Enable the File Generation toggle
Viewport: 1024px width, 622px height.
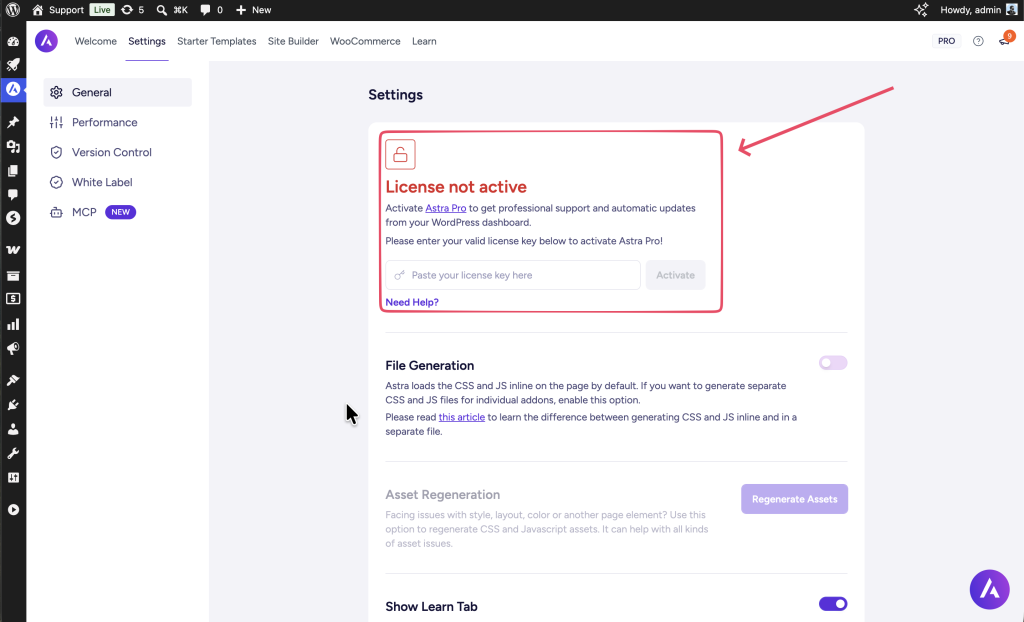coord(833,363)
